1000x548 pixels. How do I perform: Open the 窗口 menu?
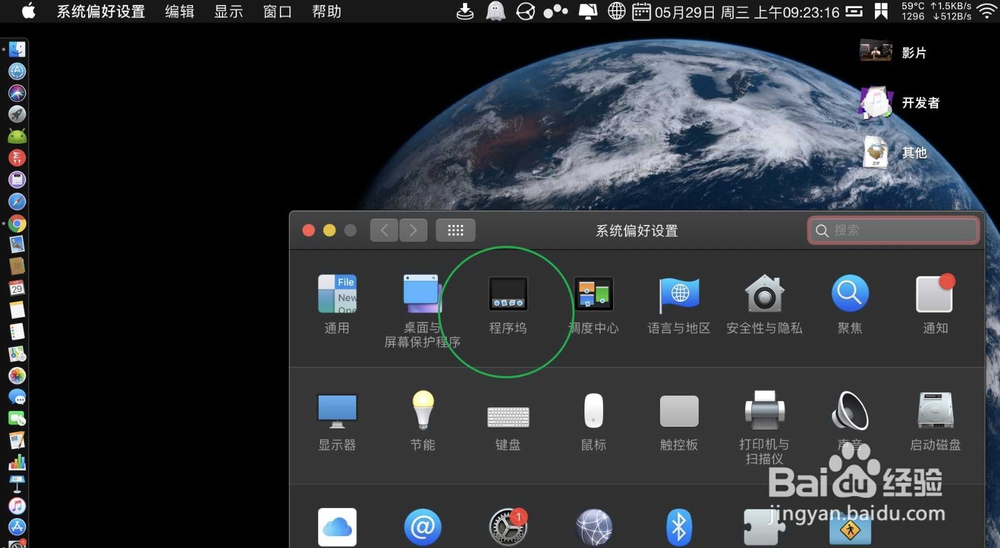coord(277,11)
